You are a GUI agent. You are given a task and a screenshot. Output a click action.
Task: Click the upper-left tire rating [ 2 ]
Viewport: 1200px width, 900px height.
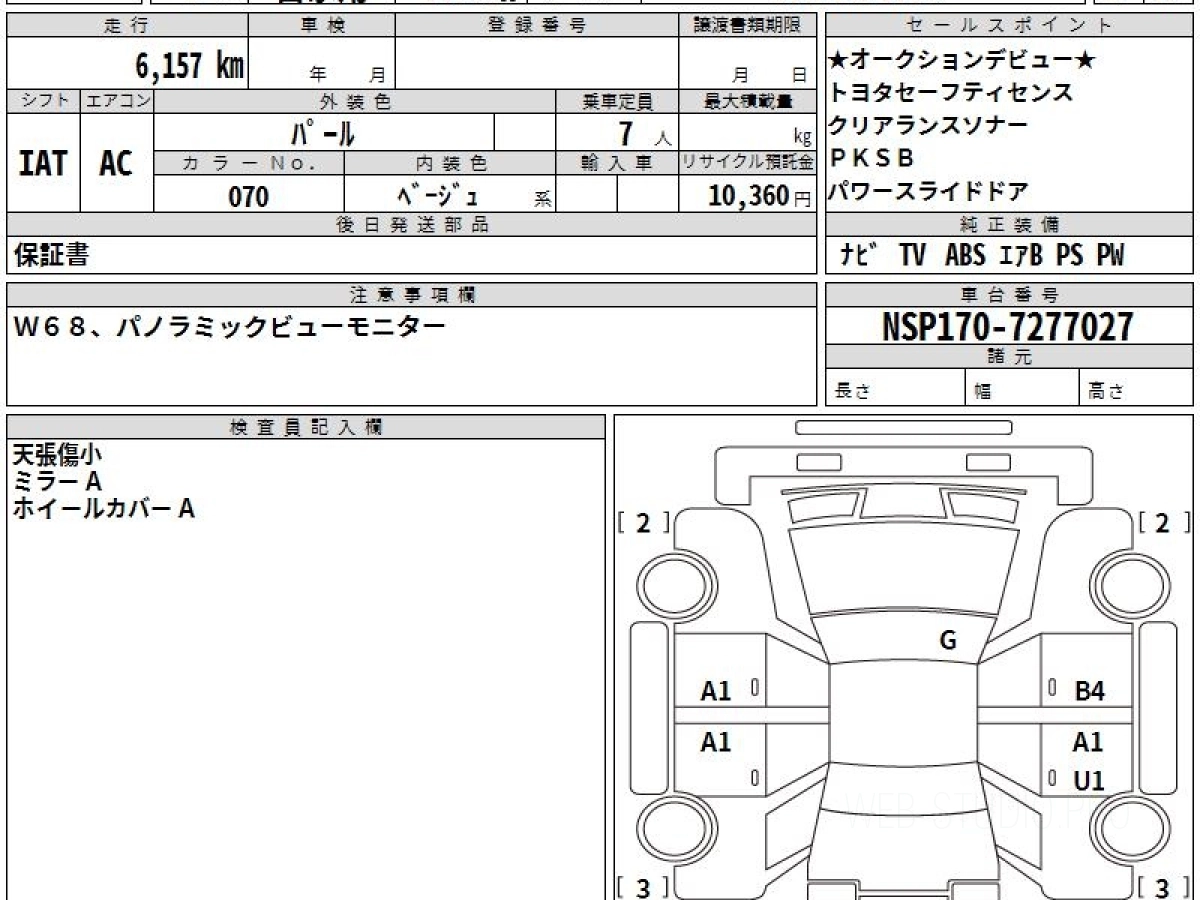pyautogui.click(x=643, y=522)
